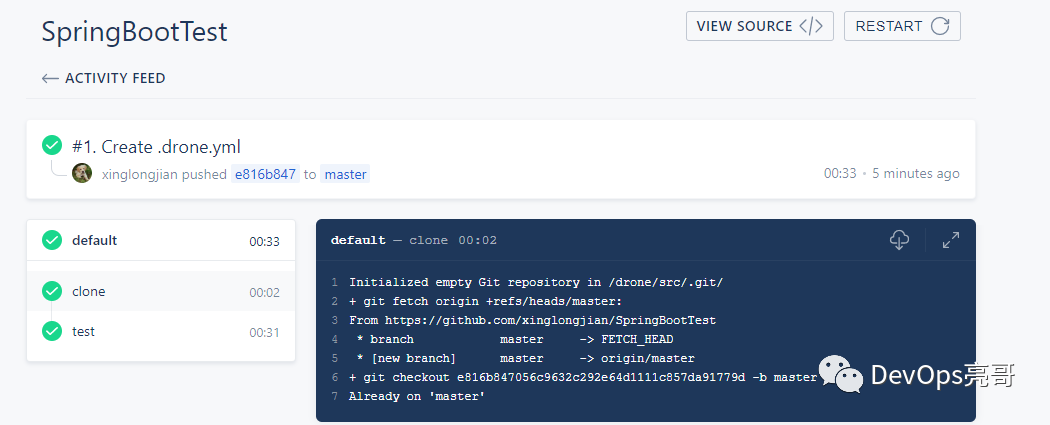Select the clone step
Screen dimensions: 1050x425
click(161, 291)
